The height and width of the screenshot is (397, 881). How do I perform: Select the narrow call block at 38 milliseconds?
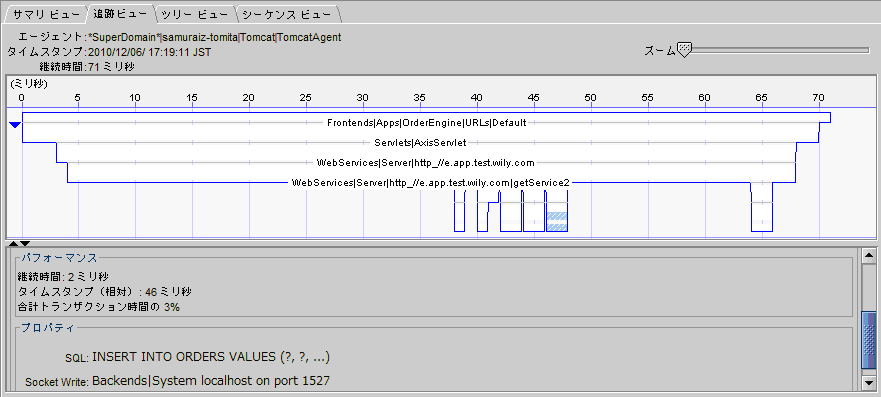pos(460,211)
